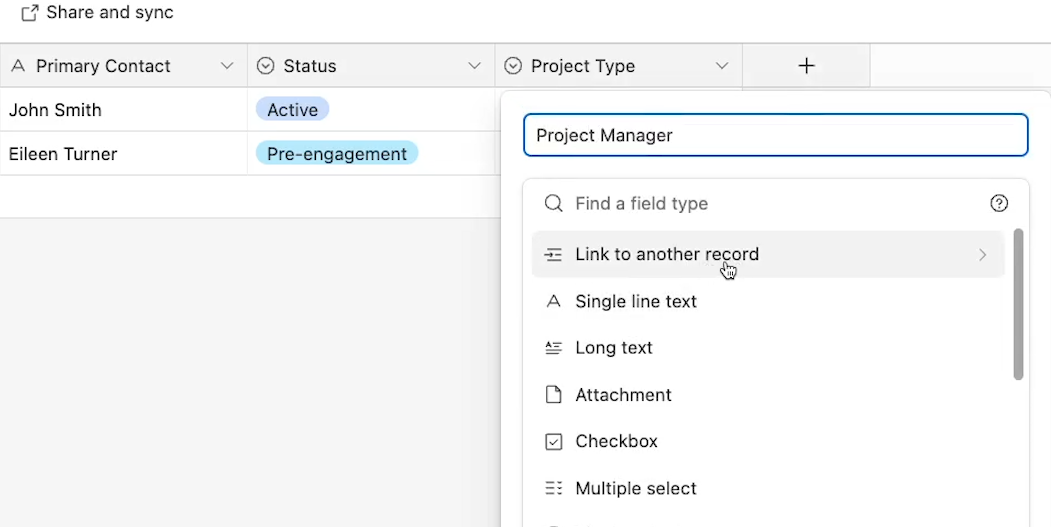This screenshot has width=1051, height=527.
Task: Choose Single line text field type
Action: pyautogui.click(x=768, y=302)
